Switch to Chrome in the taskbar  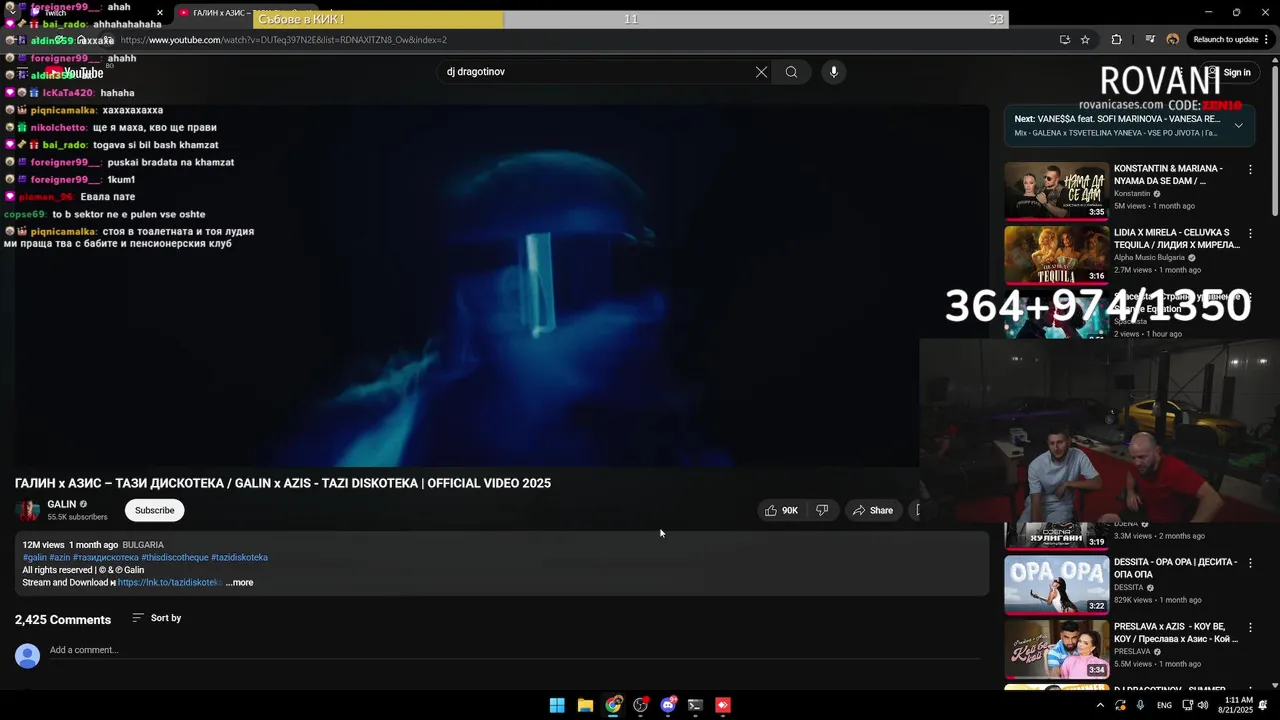pyautogui.click(x=613, y=705)
